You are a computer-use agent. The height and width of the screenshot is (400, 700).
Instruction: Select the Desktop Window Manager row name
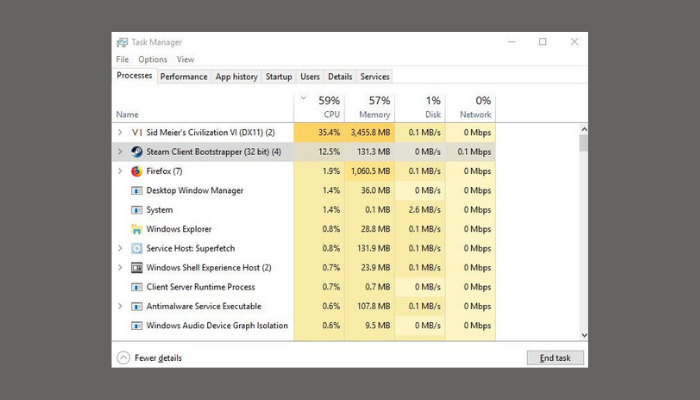tap(195, 191)
